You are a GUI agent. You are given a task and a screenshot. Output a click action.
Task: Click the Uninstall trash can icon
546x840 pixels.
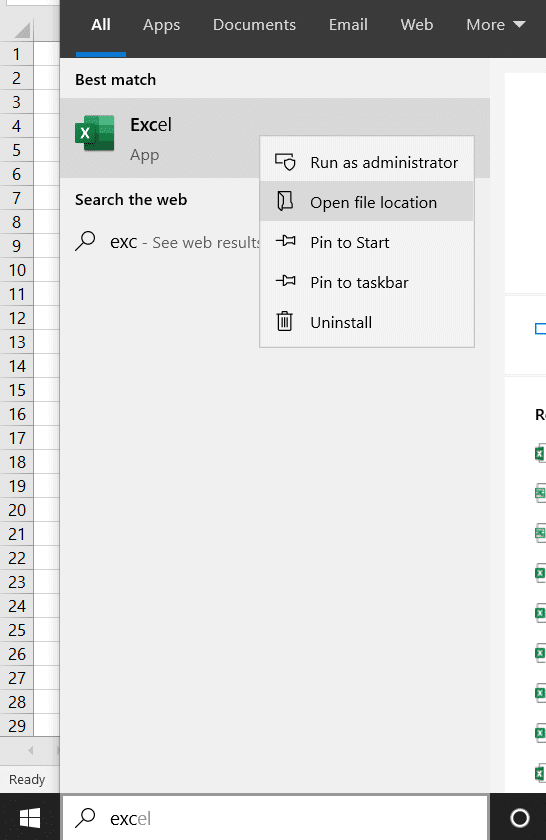285,321
